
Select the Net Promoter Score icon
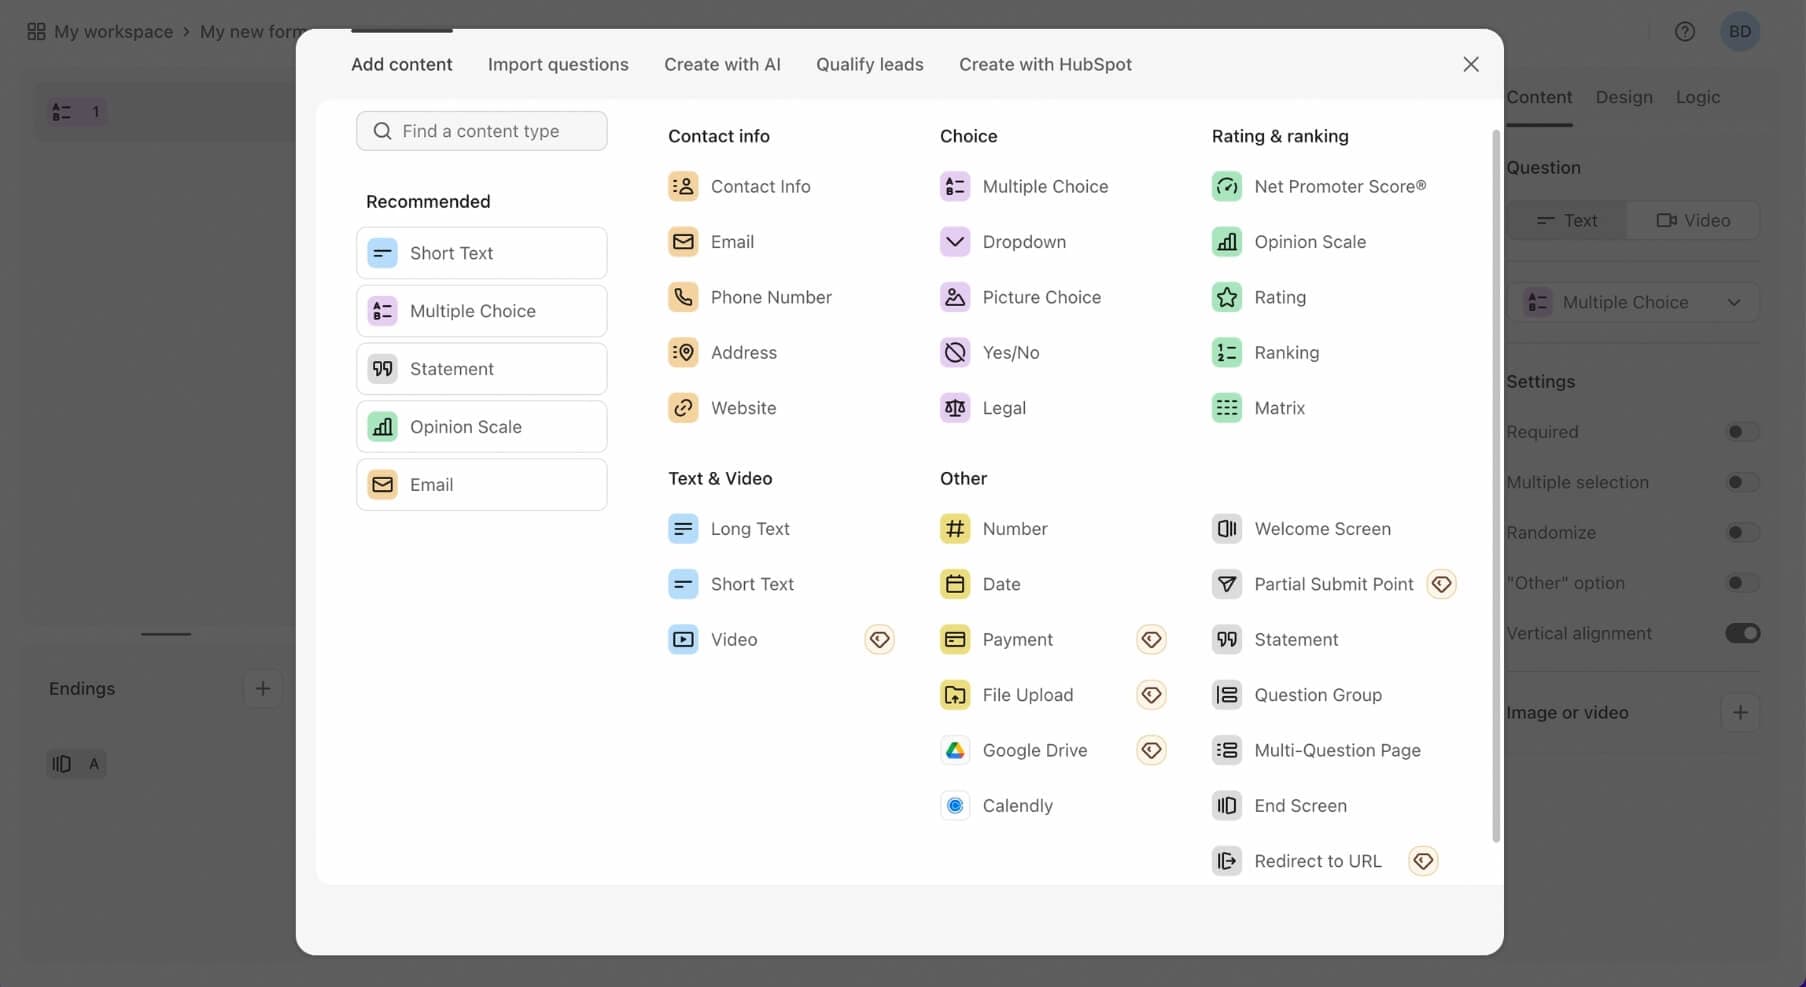(x=1226, y=186)
